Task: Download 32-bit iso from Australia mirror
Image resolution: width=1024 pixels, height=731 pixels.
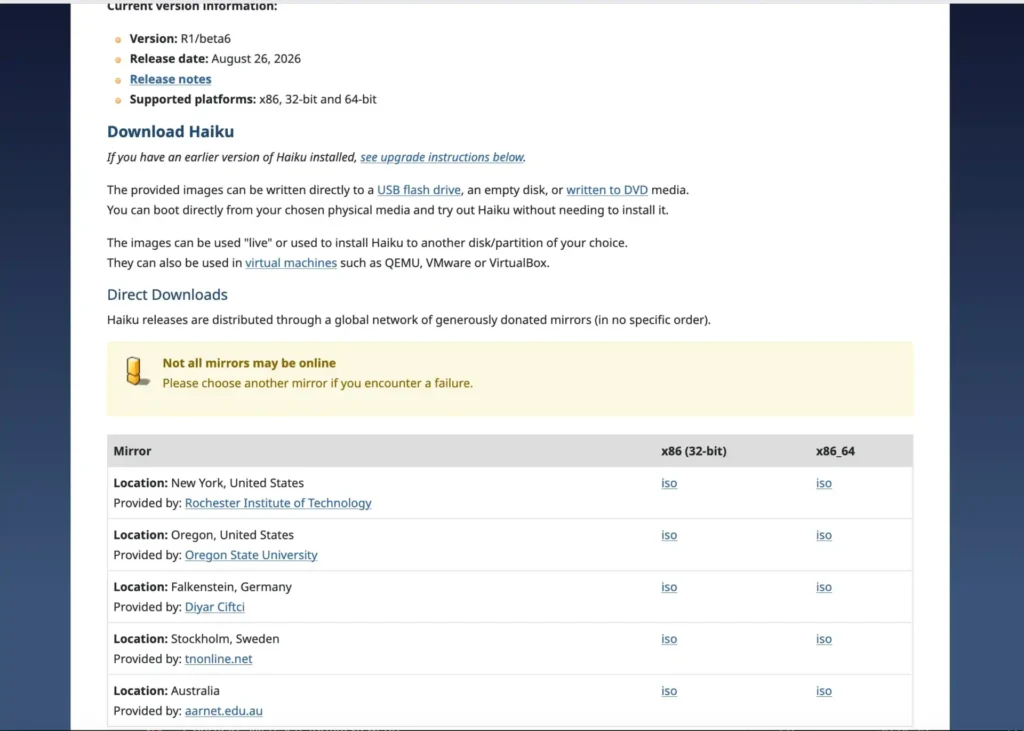Action: (669, 690)
